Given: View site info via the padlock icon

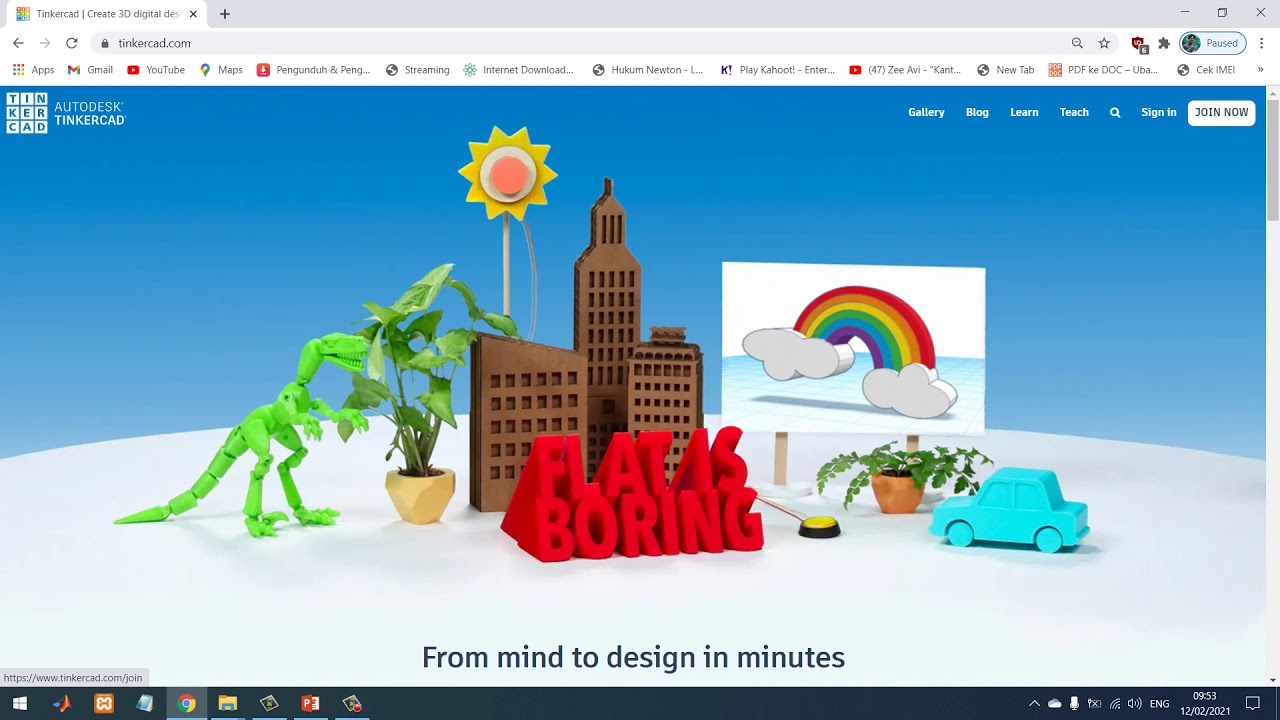Looking at the screenshot, I should (104, 43).
